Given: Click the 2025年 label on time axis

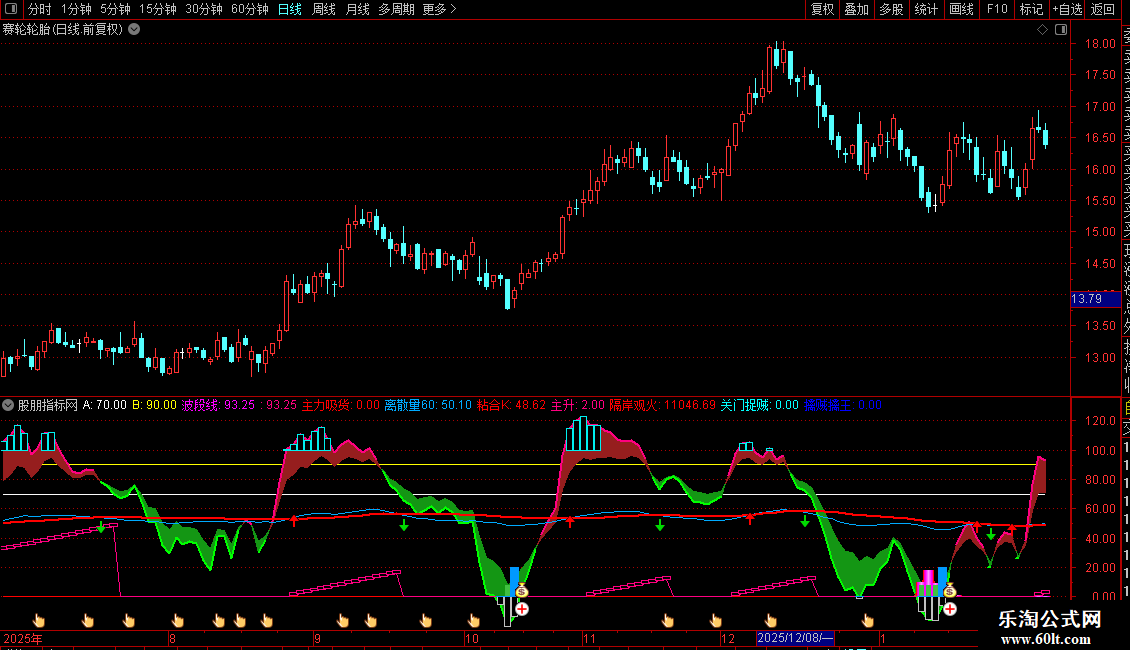Looking at the screenshot, I should coord(22,638).
